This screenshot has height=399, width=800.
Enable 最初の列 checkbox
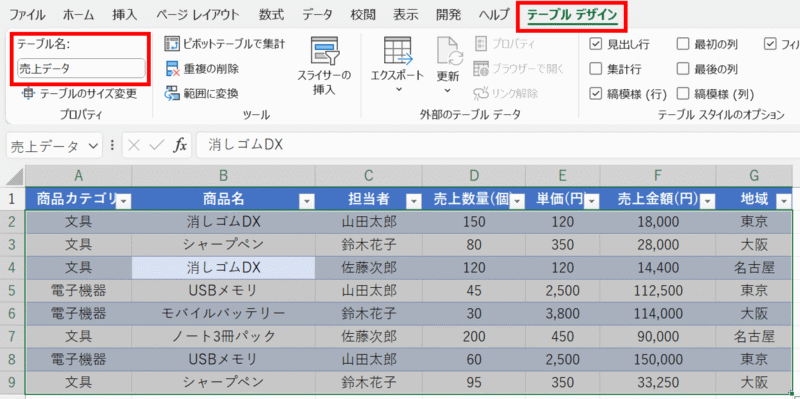click(x=683, y=44)
